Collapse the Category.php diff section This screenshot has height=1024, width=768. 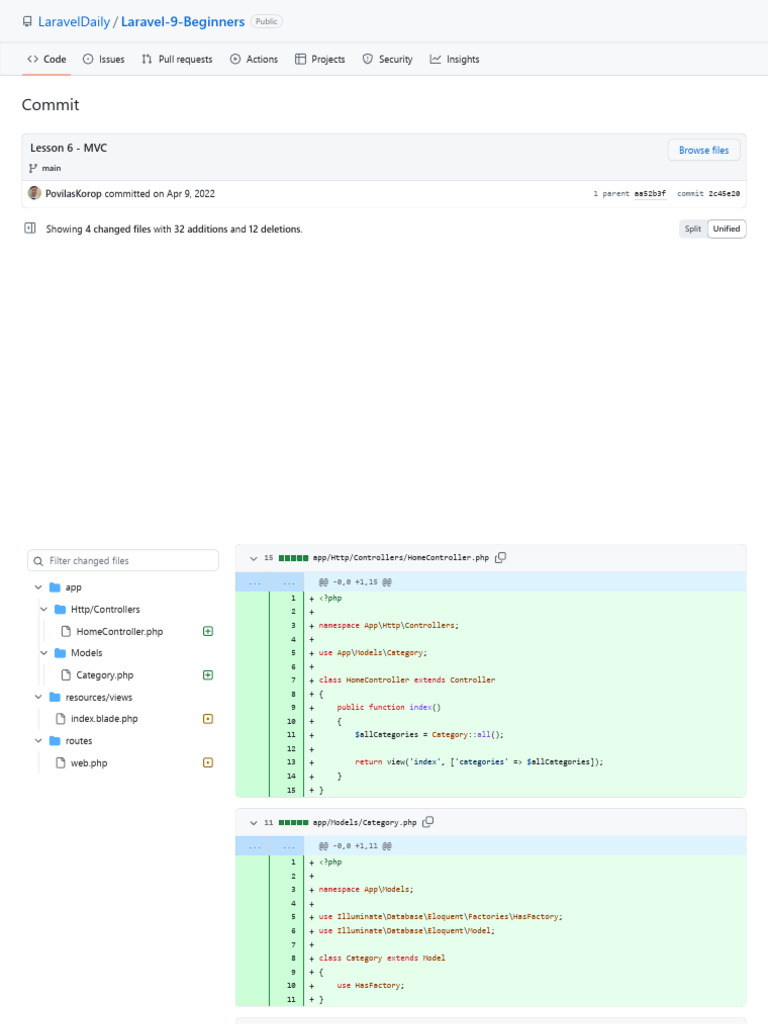[254, 822]
